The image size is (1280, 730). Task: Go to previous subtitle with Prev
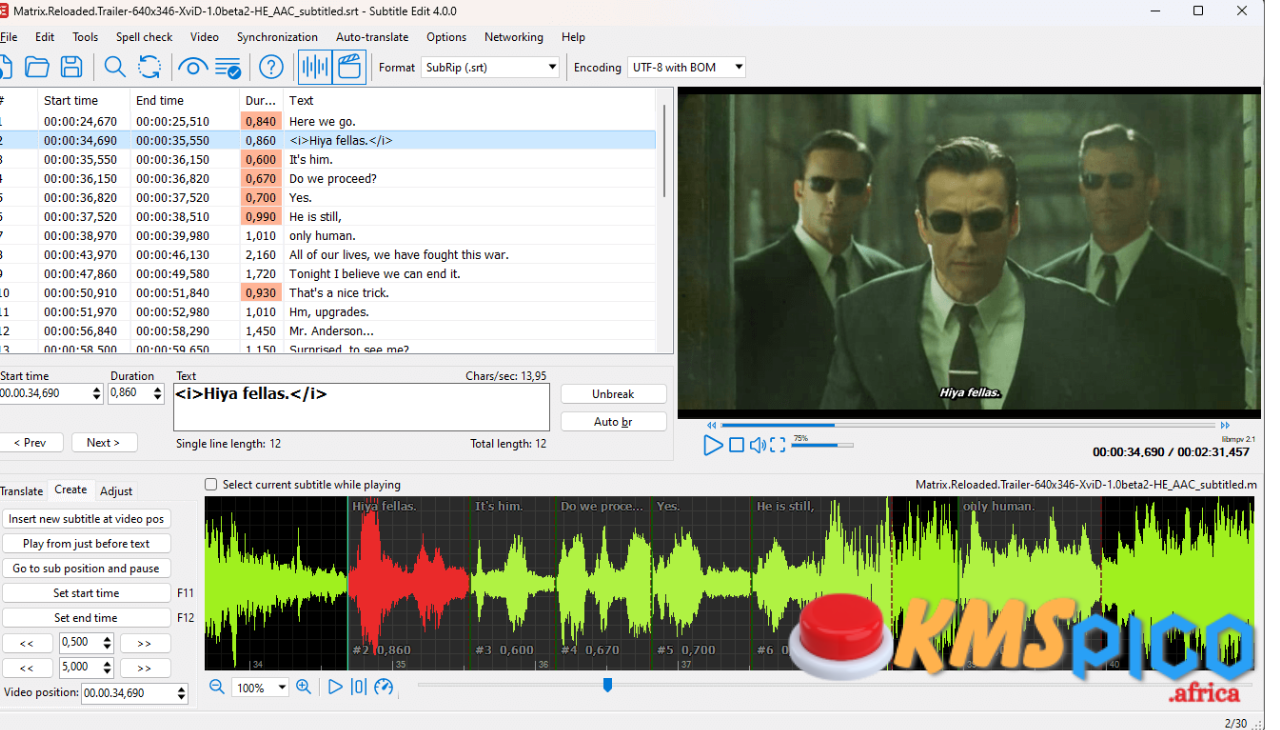pos(30,443)
